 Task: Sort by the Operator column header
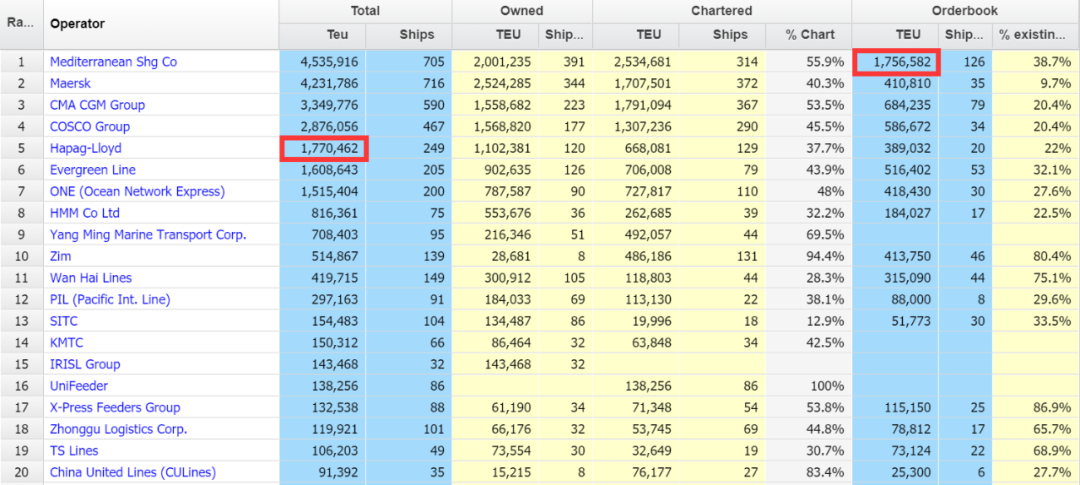pyautogui.click(x=77, y=24)
